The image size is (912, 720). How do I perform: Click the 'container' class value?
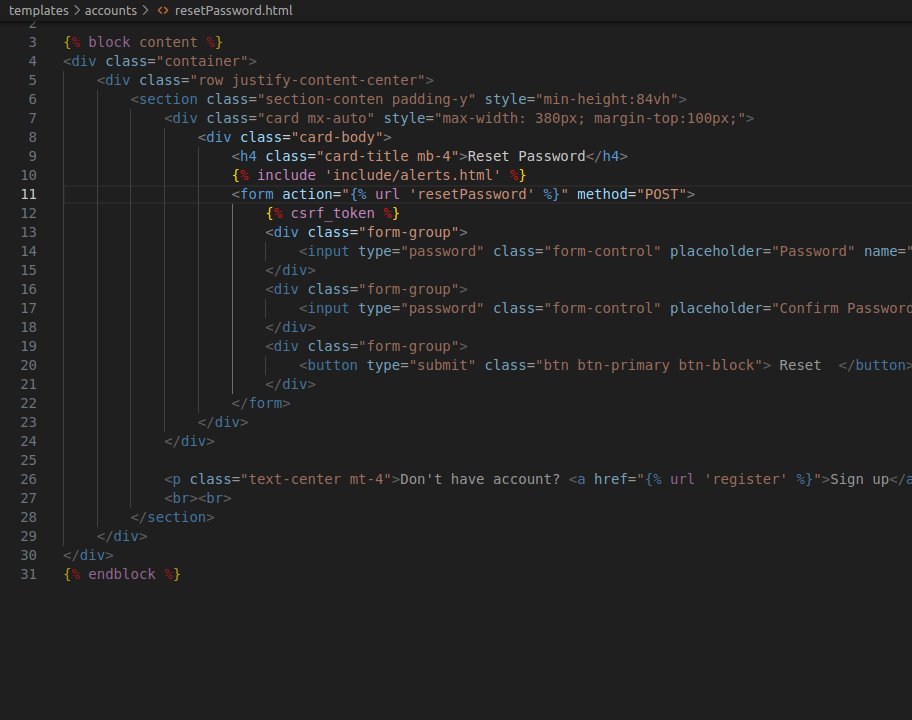click(x=202, y=61)
